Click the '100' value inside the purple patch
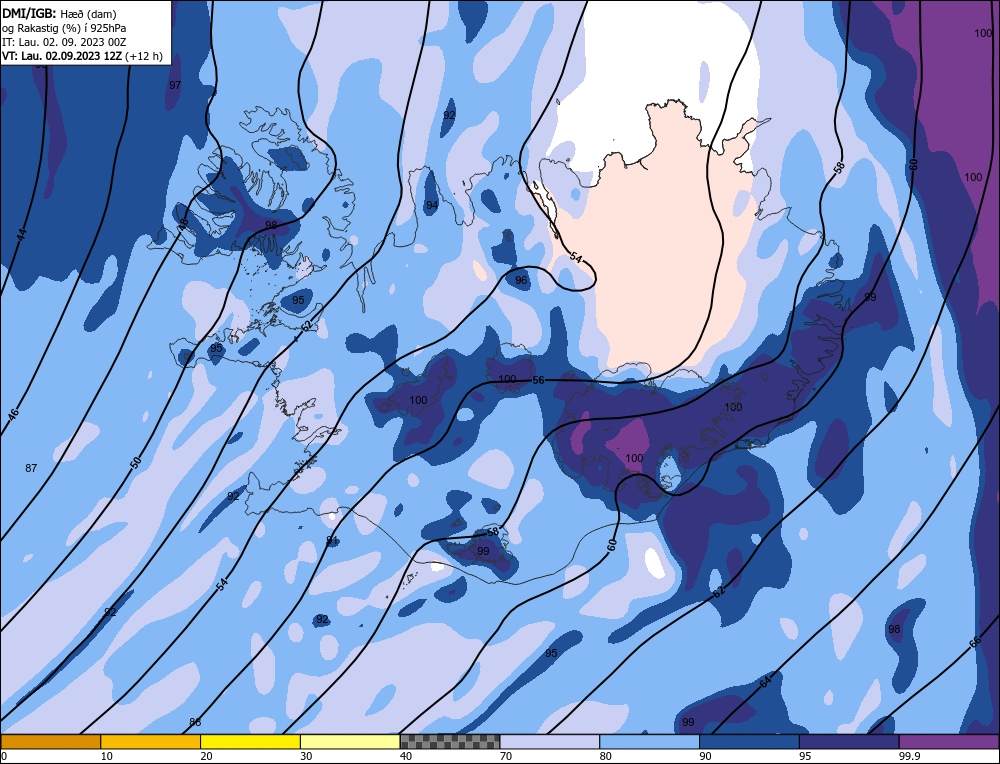The width and height of the screenshot is (1000, 764). (x=634, y=458)
